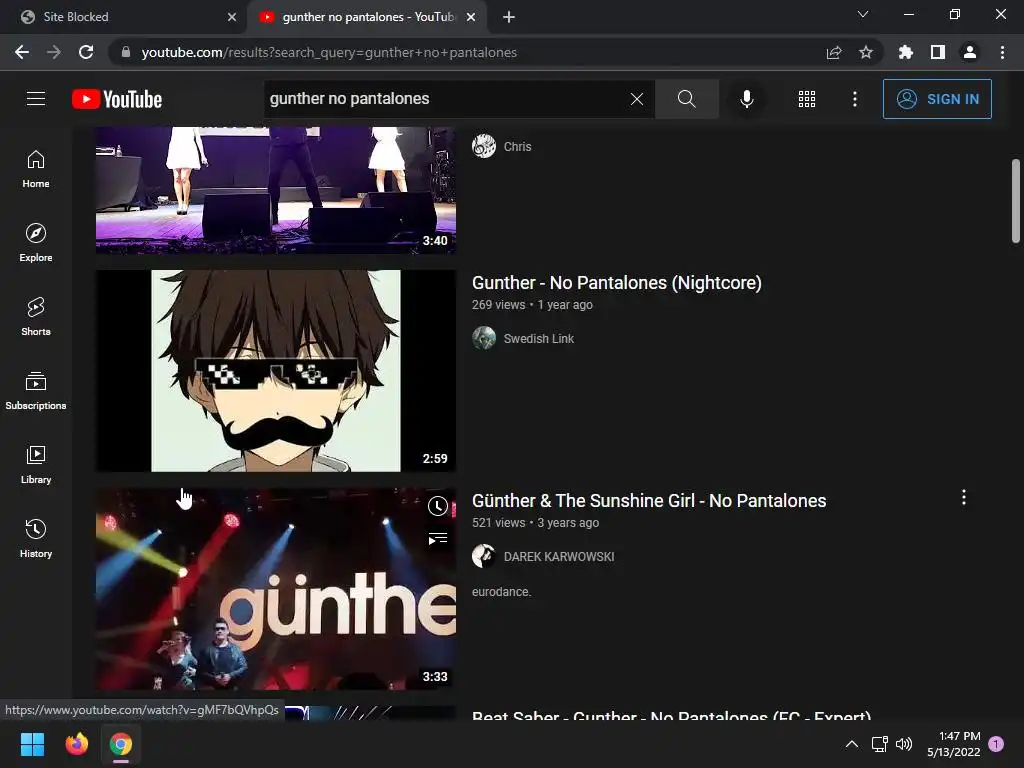The height and width of the screenshot is (768, 1024).
Task: Open the Beat Saber video title
Action: [x=671, y=714]
